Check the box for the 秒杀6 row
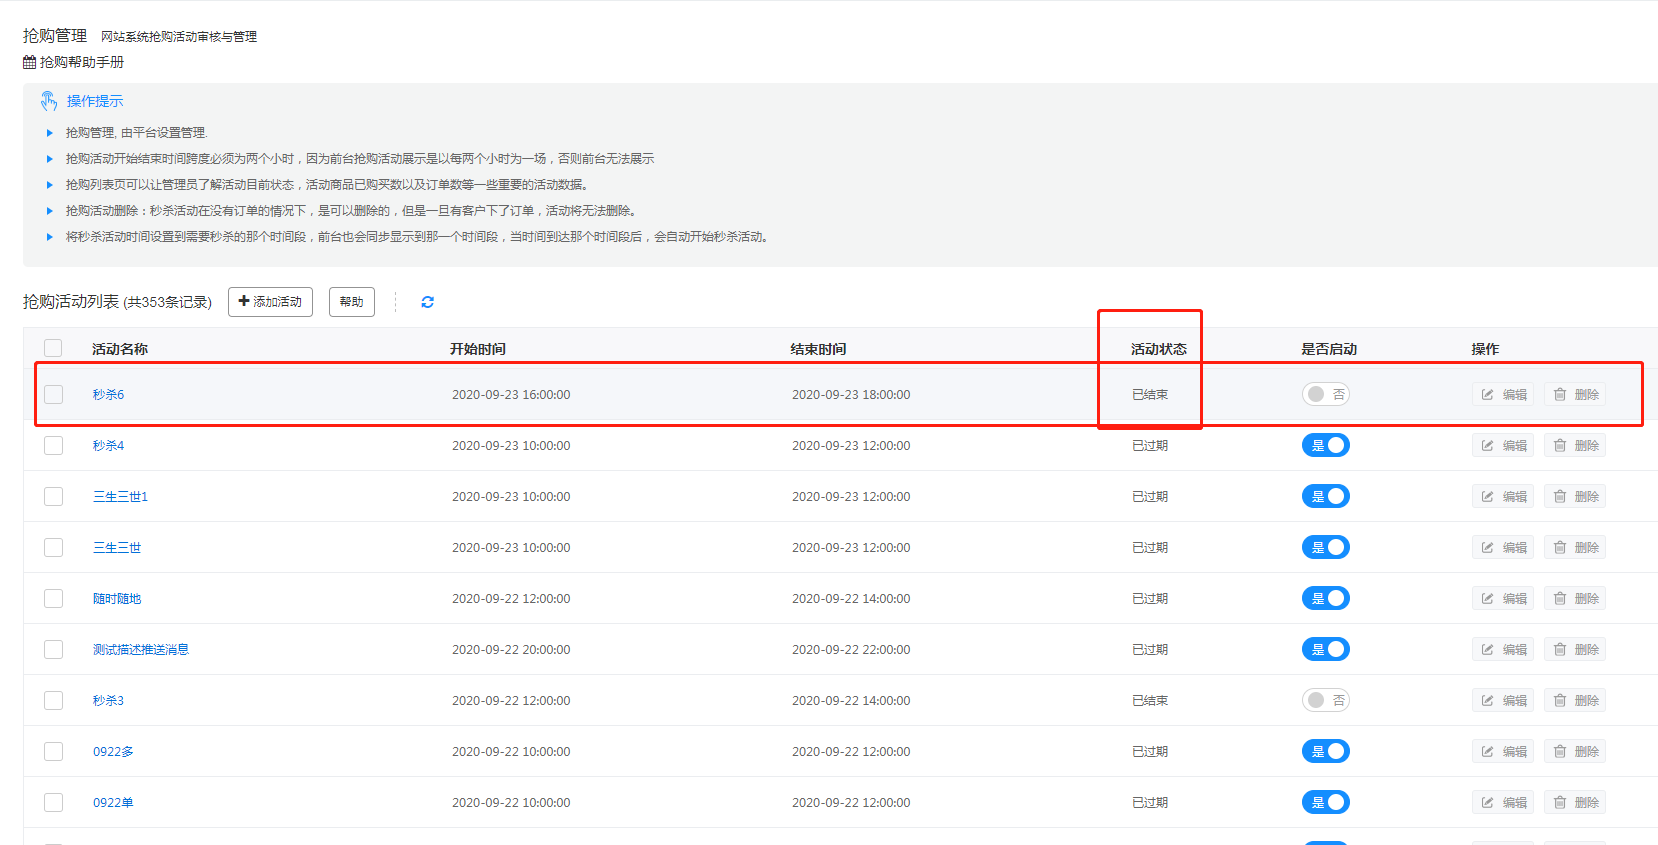The image size is (1658, 845). pyautogui.click(x=53, y=395)
